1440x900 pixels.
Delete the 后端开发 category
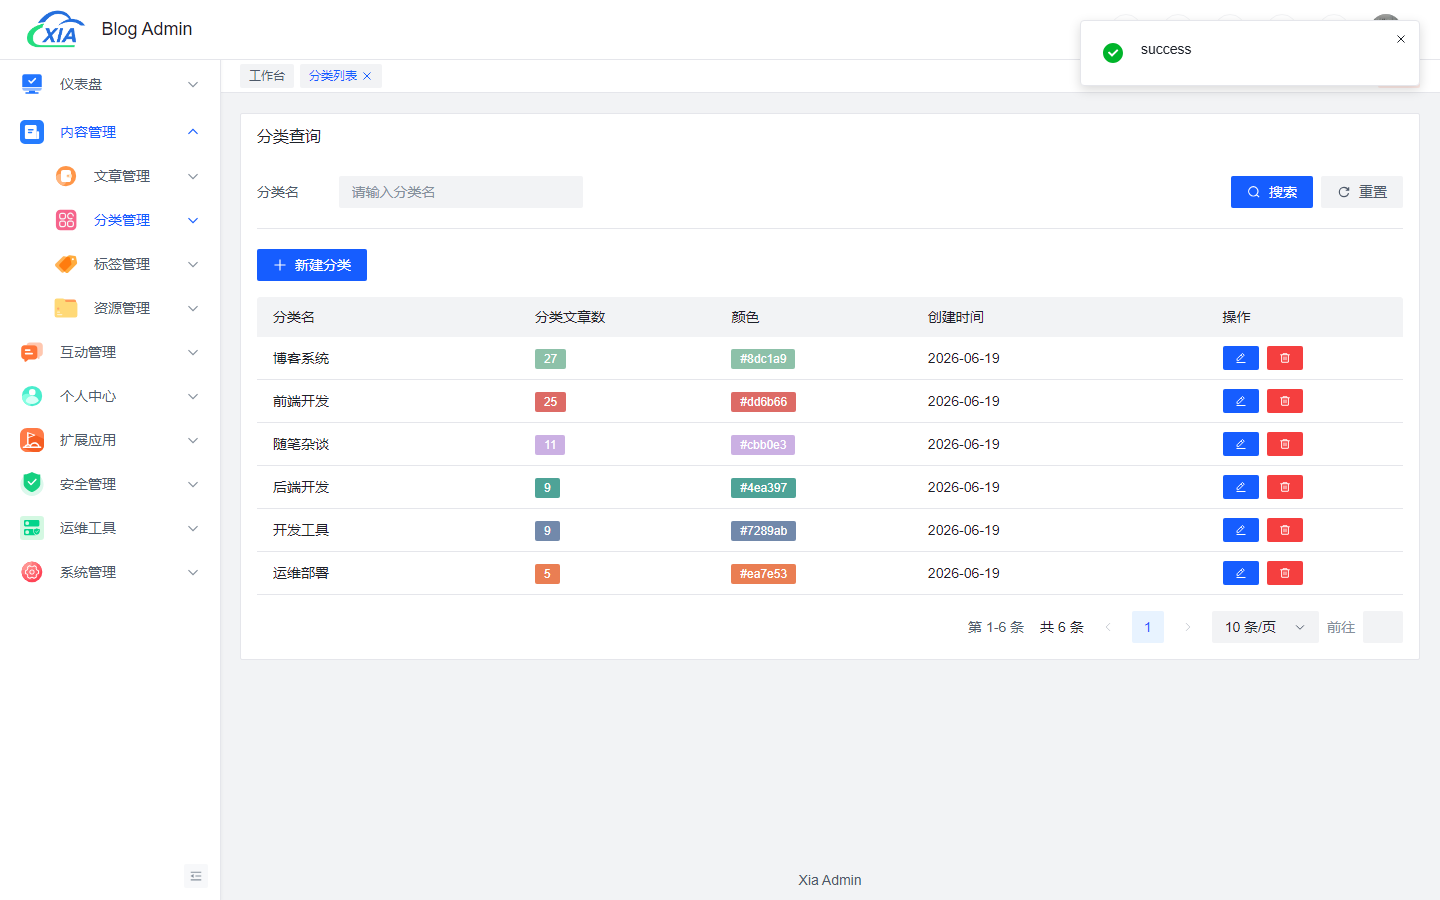[1285, 487]
